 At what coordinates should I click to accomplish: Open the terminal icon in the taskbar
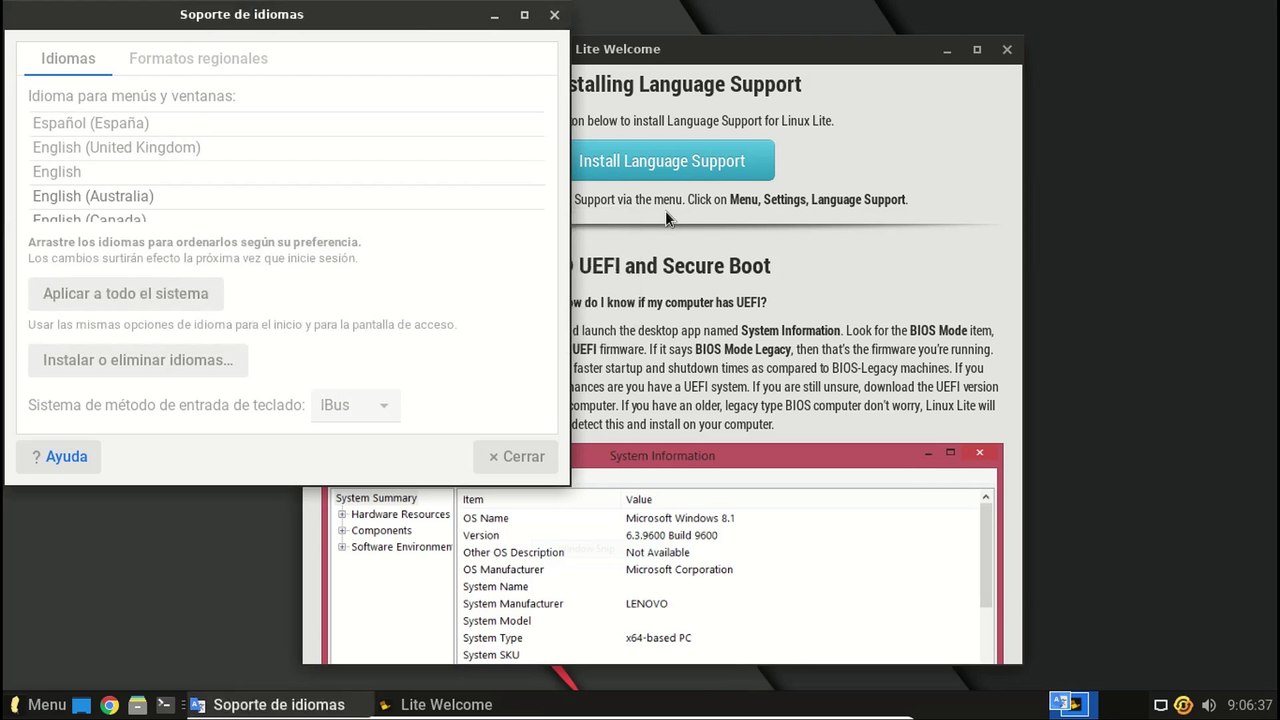point(166,705)
